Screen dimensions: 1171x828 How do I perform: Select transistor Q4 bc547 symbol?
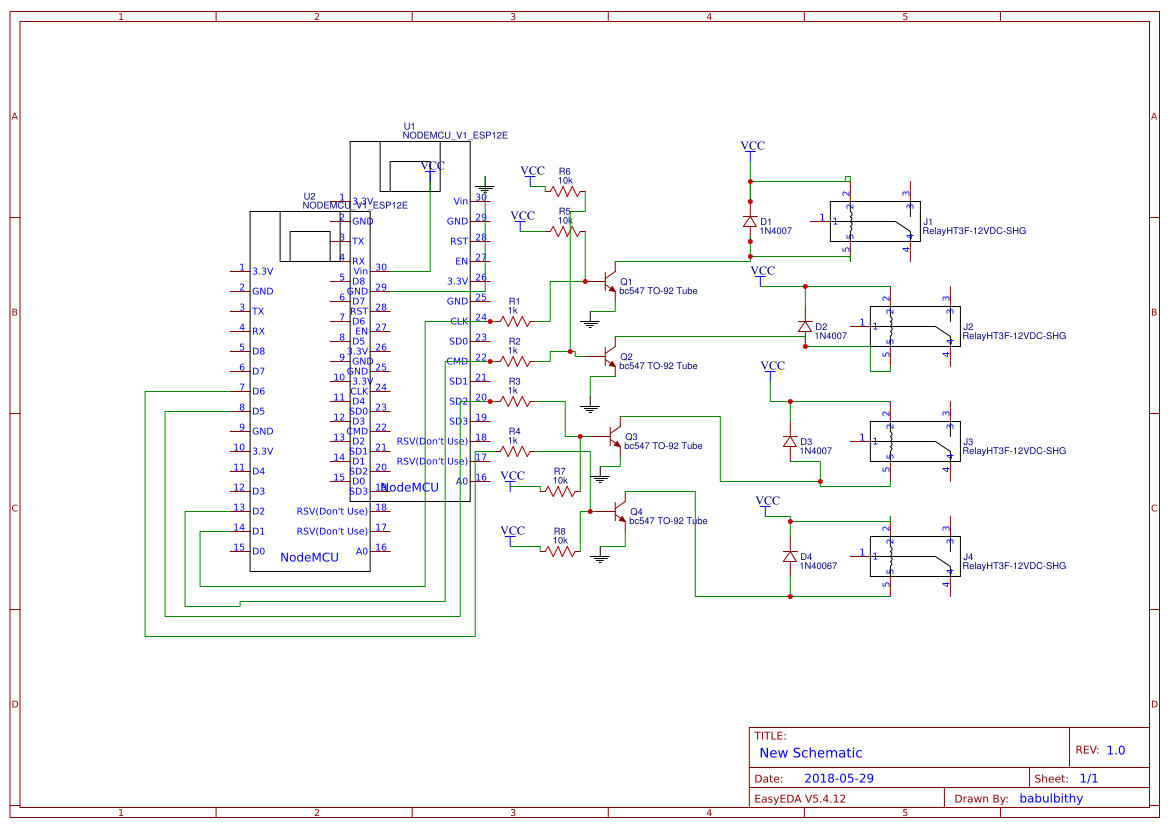pos(614,513)
